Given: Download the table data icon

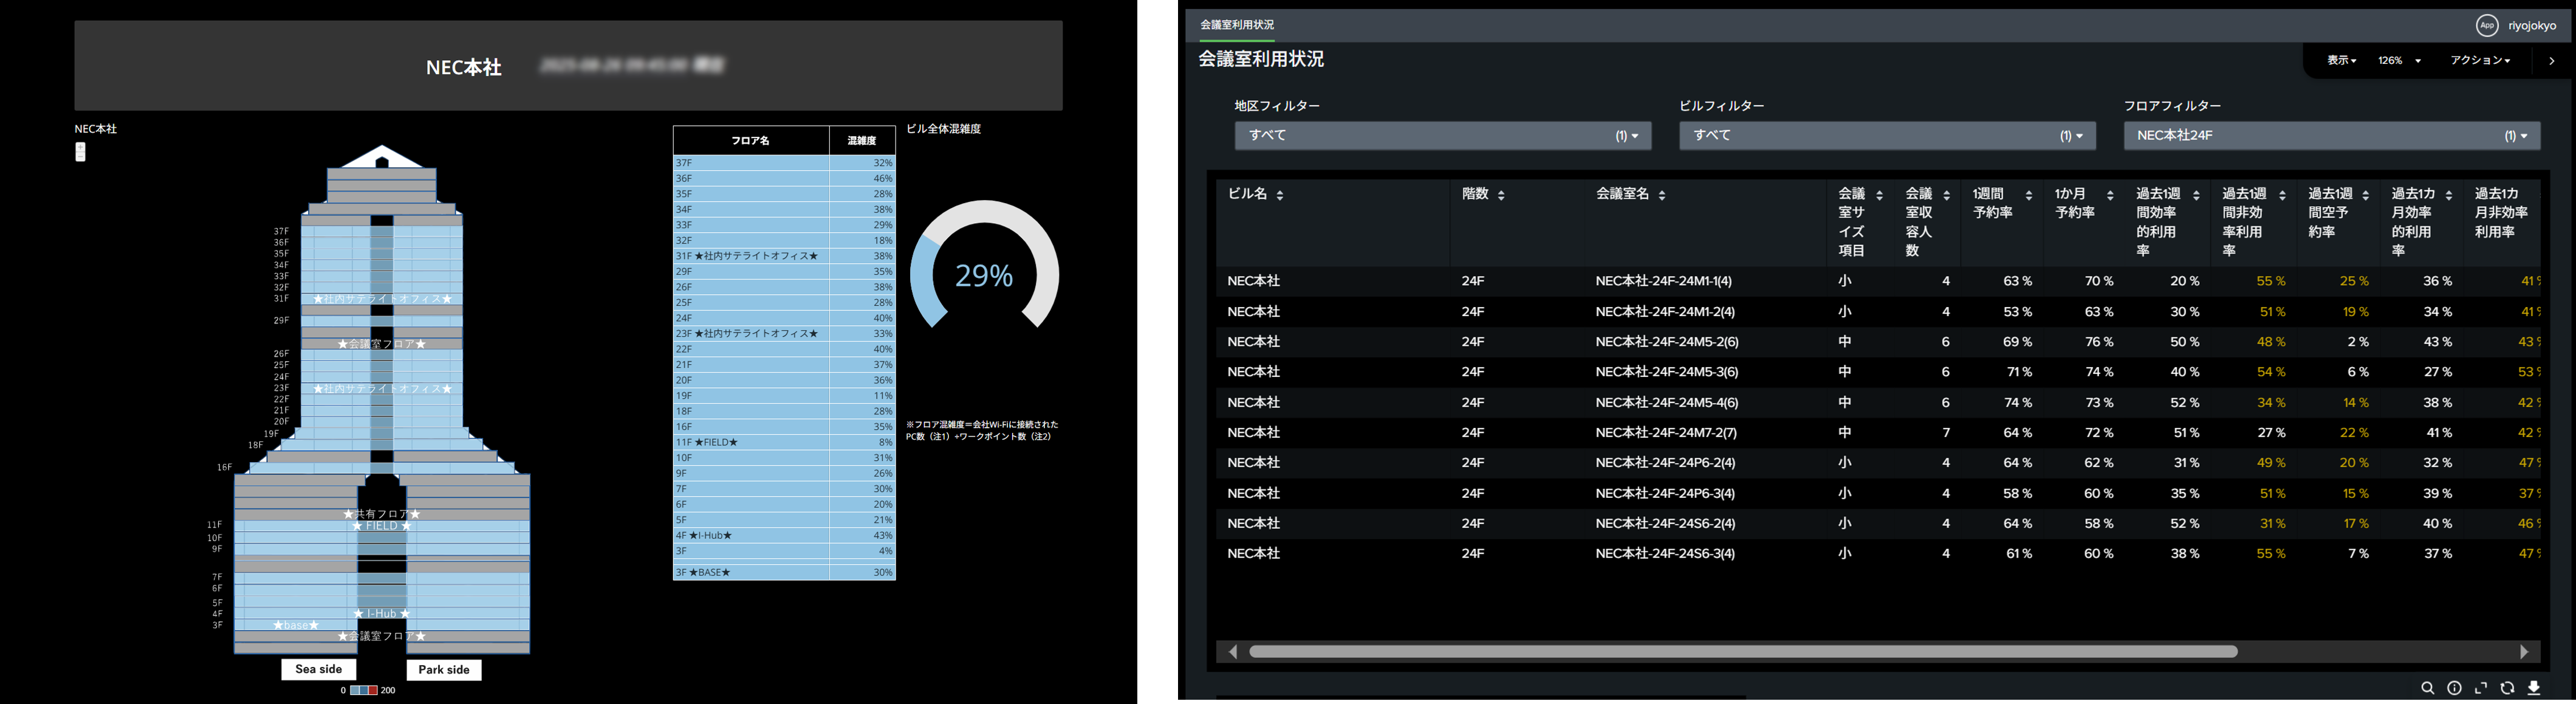Looking at the screenshot, I should point(2534,688).
